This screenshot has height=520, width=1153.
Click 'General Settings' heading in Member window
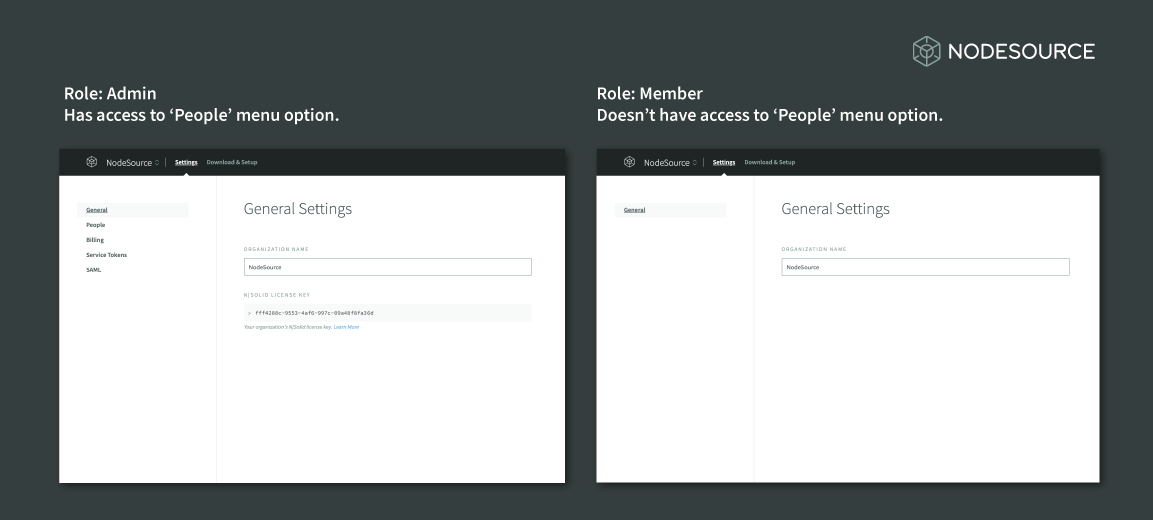(x=835, y=209)
